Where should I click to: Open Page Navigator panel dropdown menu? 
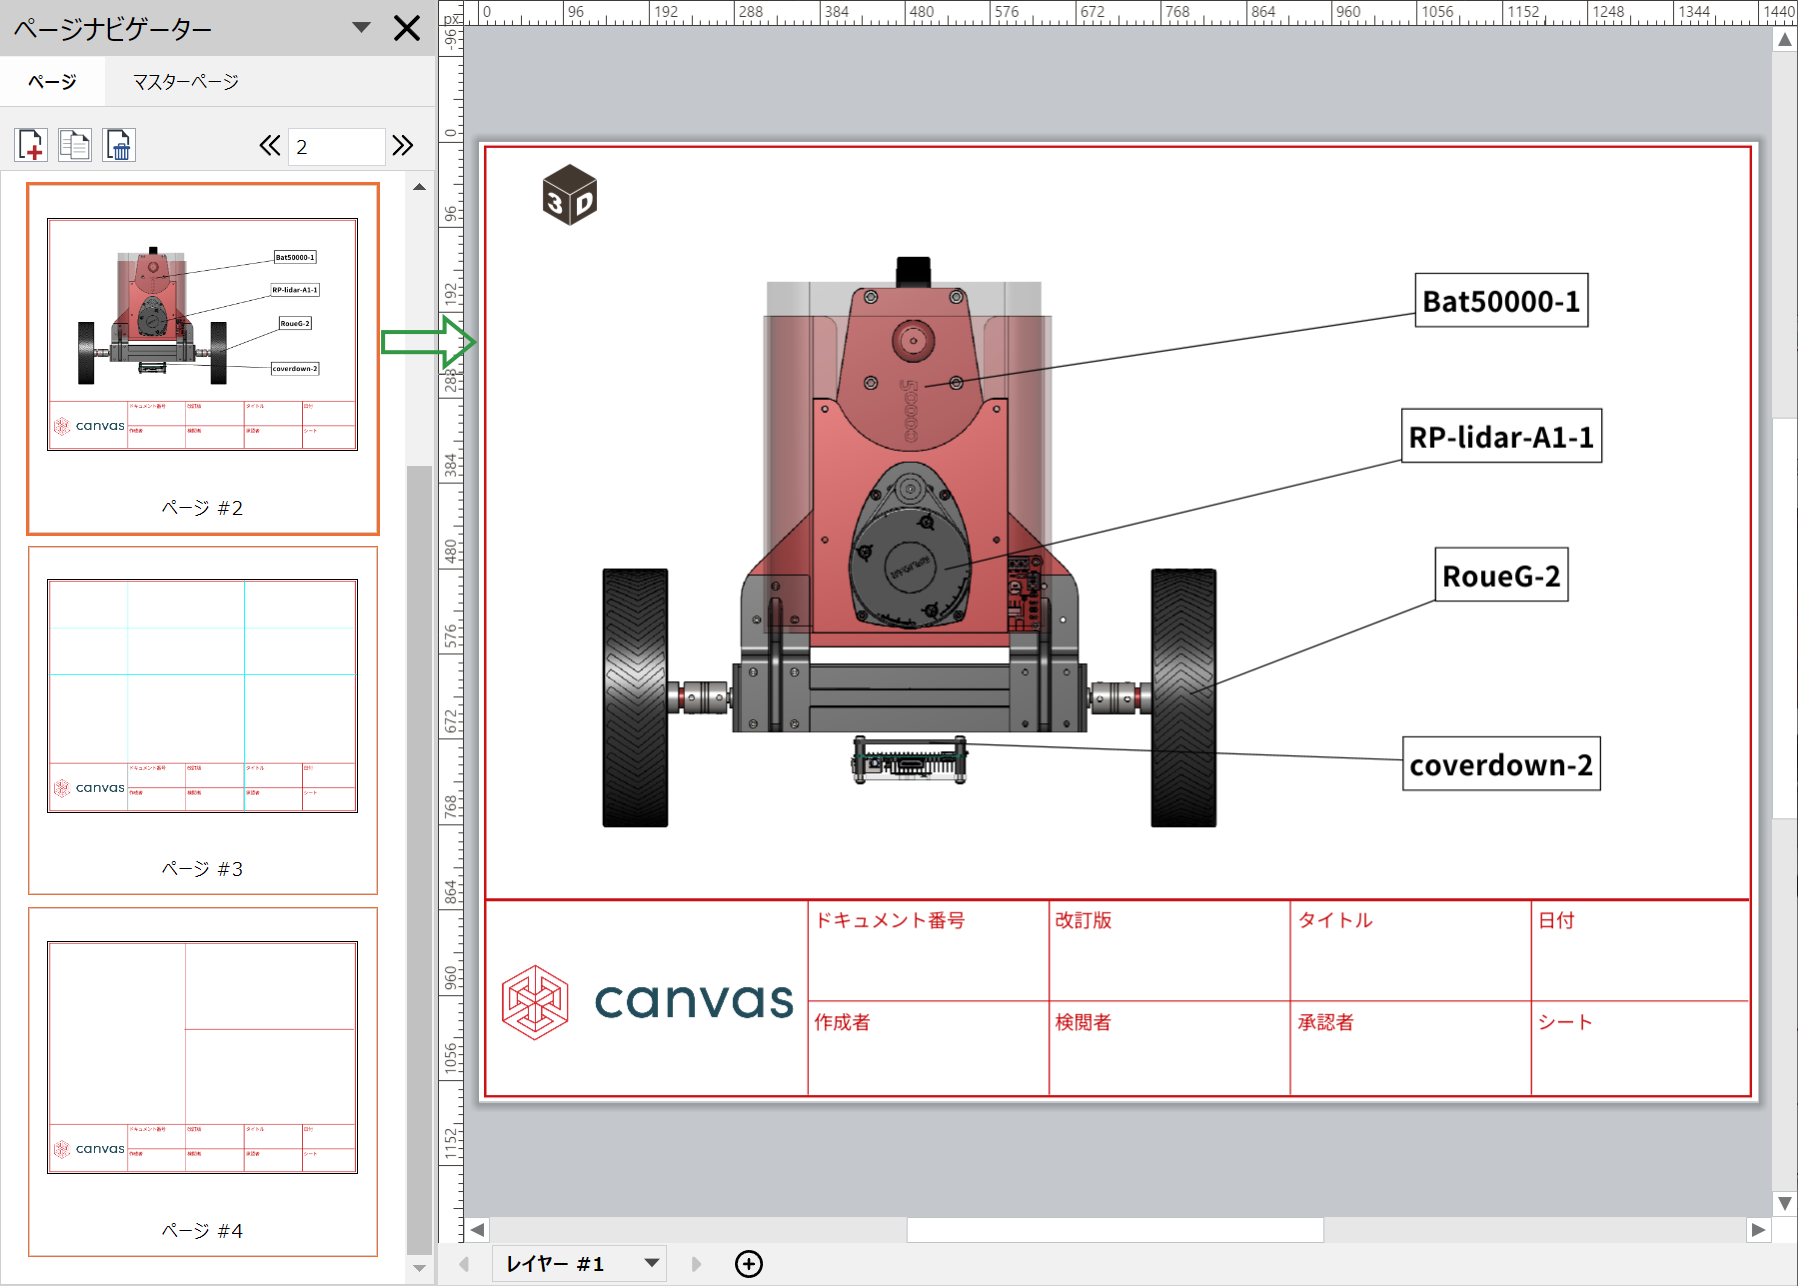361,28
